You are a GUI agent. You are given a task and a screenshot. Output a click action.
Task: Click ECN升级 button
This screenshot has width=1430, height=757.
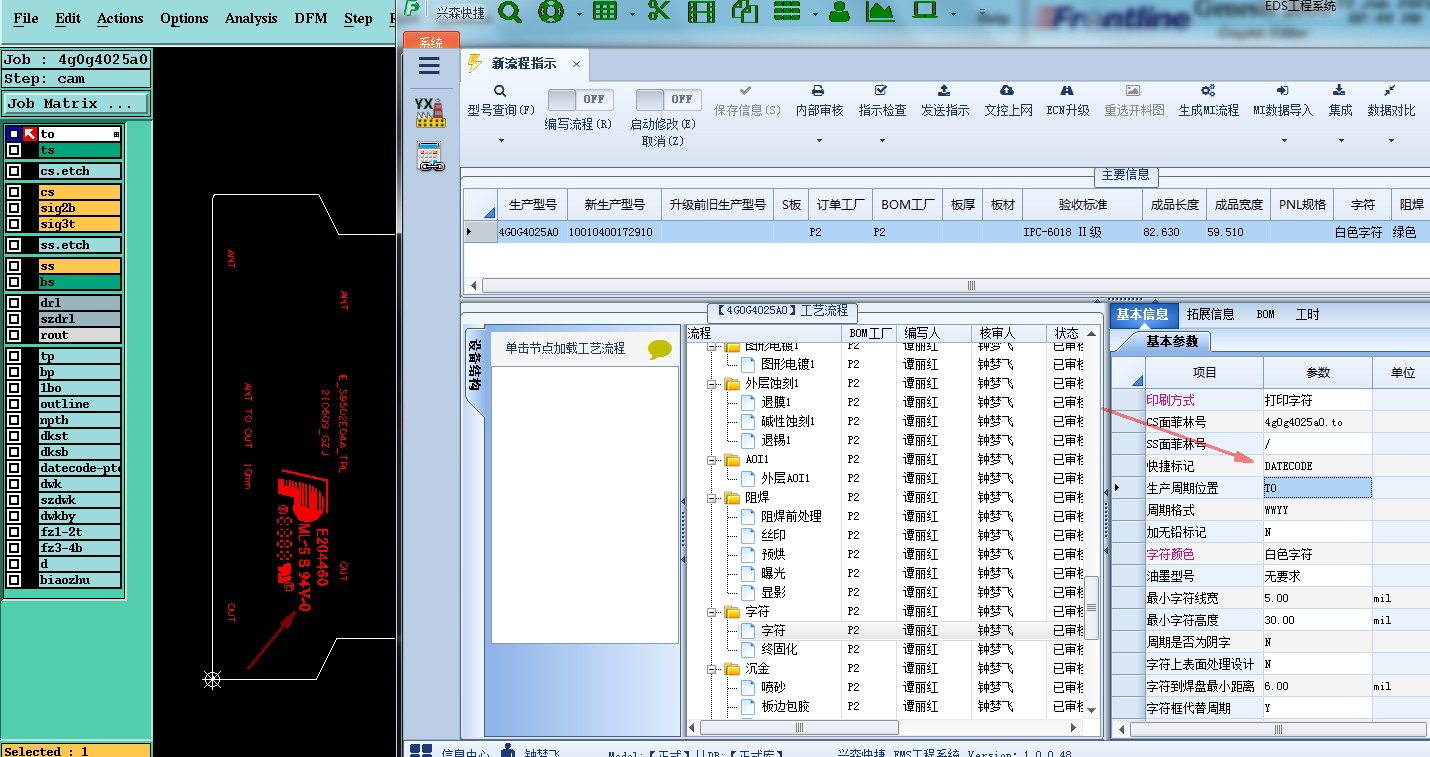pos(1068,101)
